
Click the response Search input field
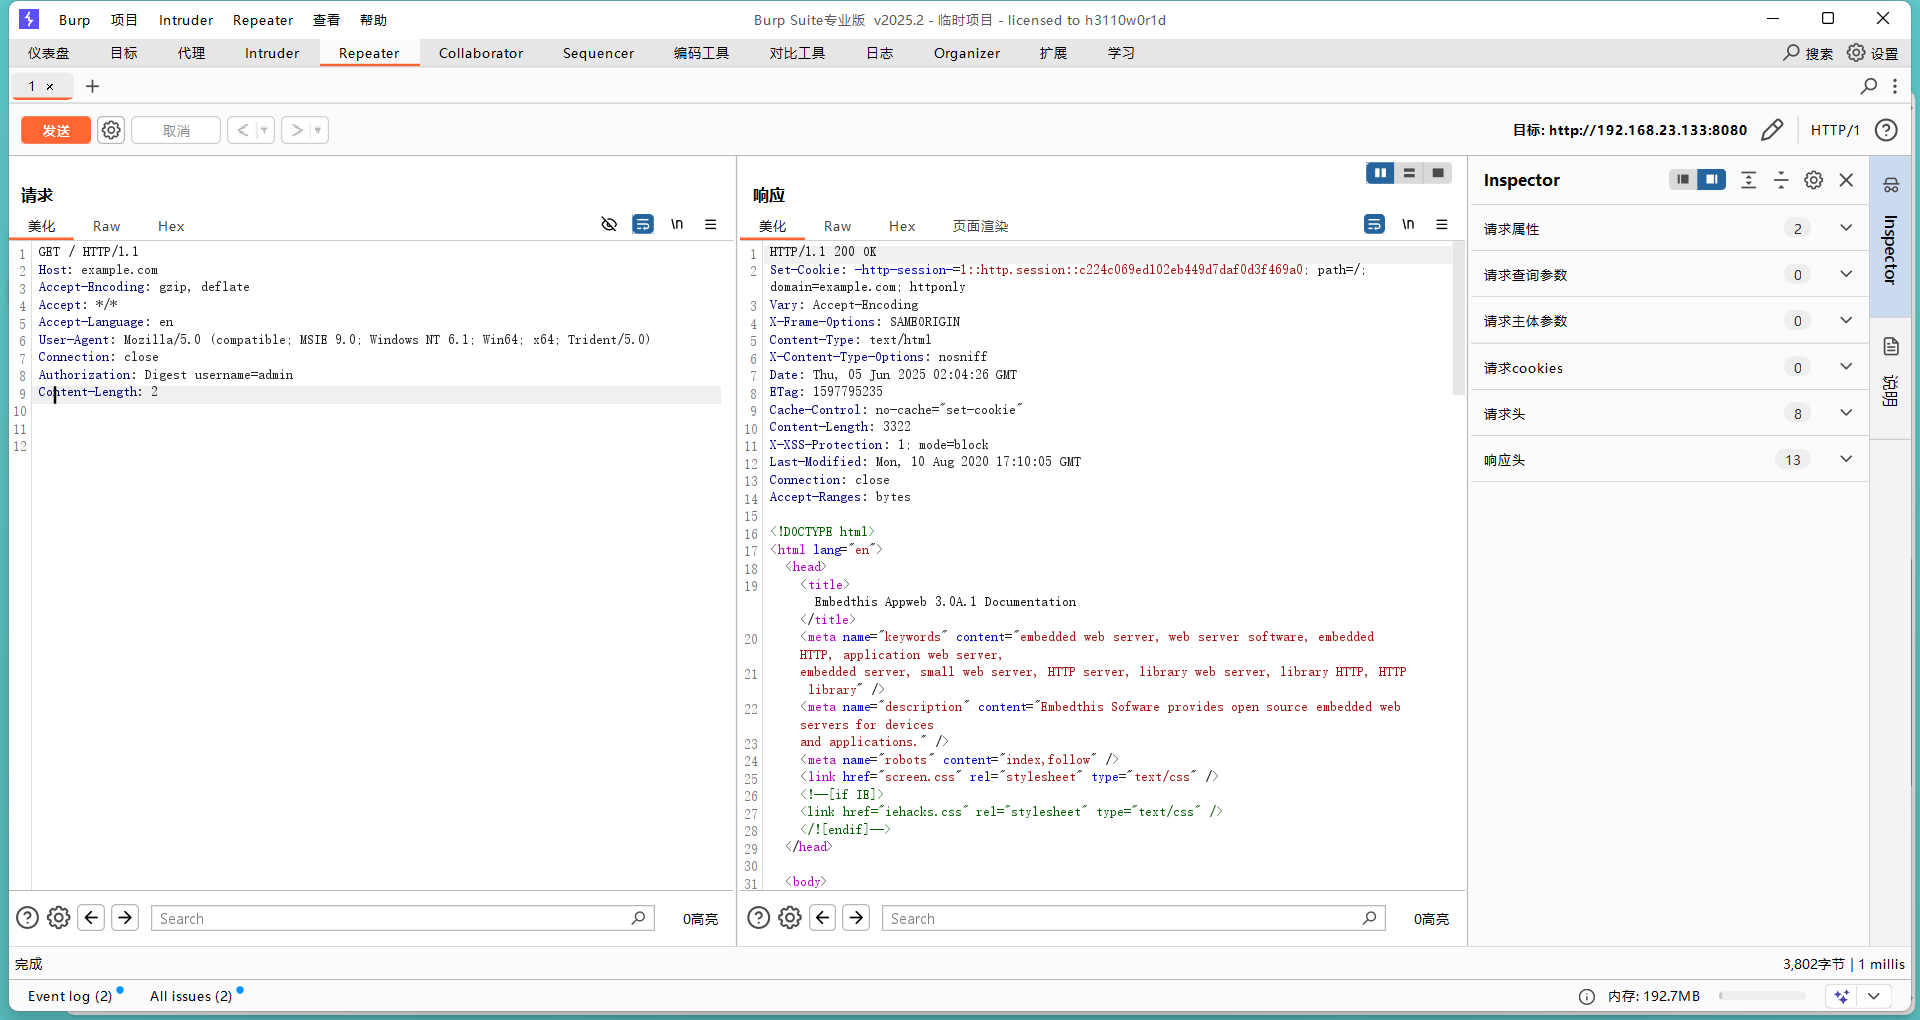pyautogui.click(x=1134, y=918)
